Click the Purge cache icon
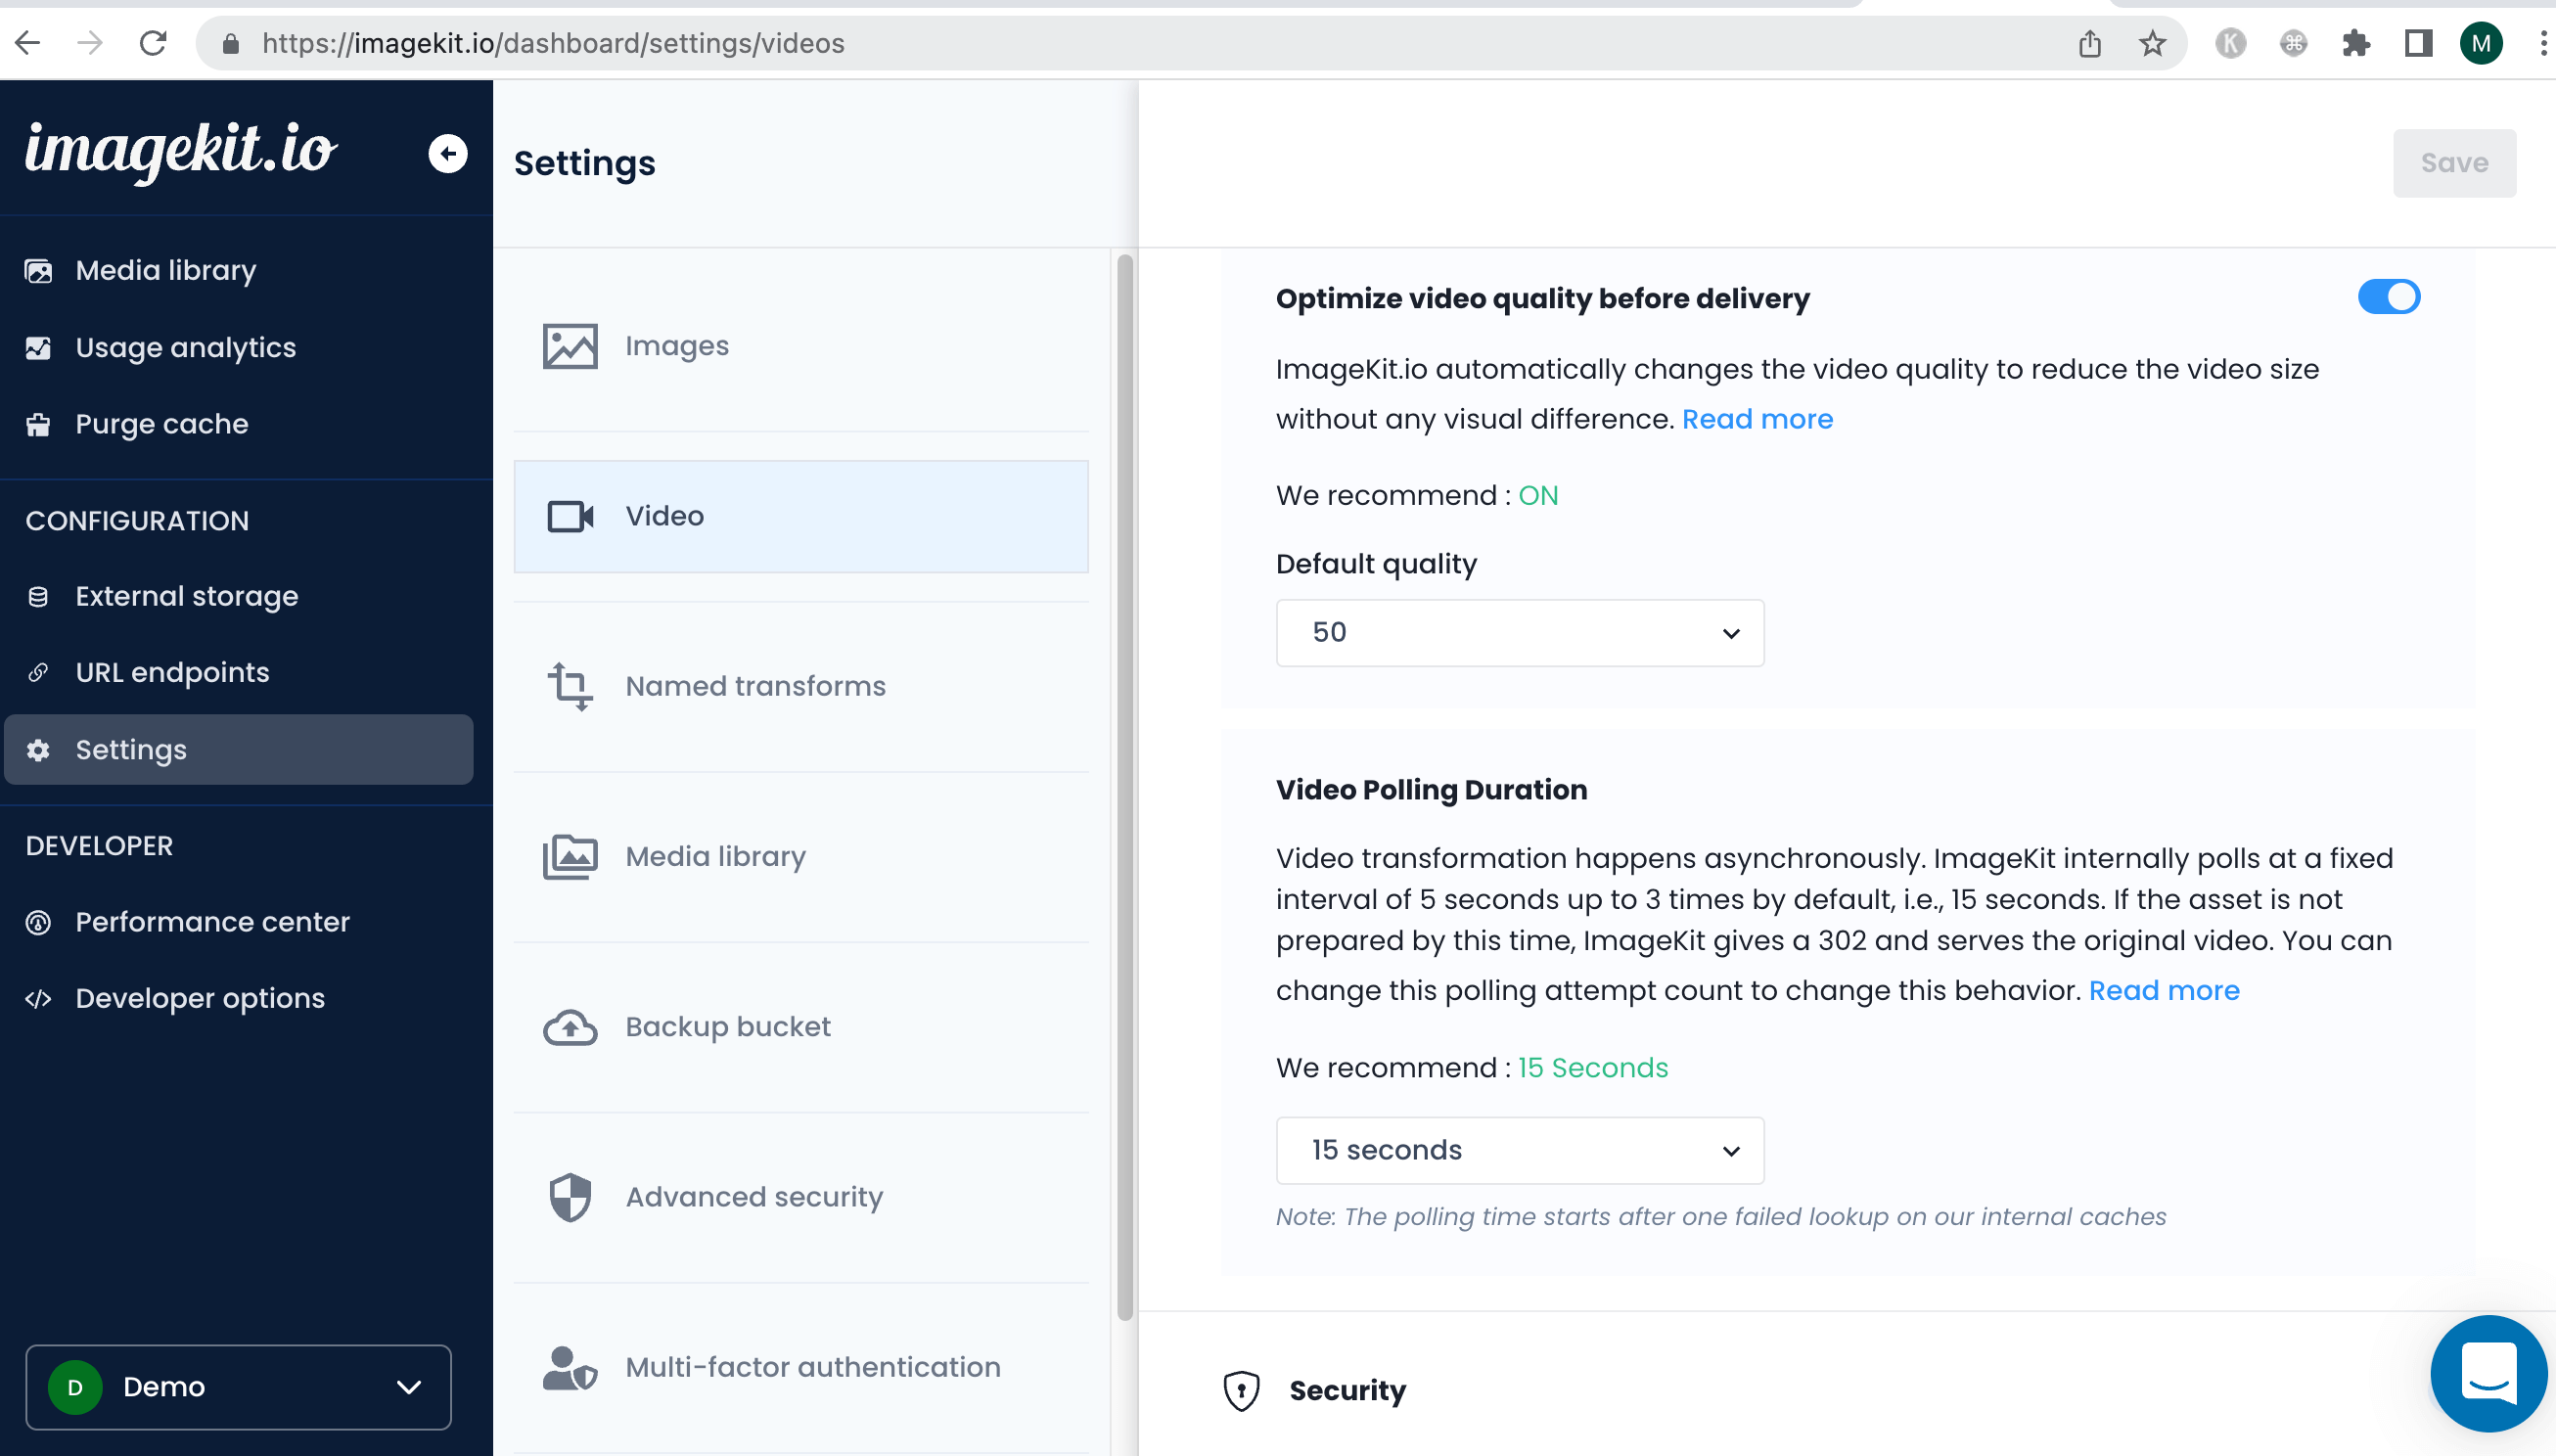This screenshot has width=2556, height=1456. tap(38, 424)
